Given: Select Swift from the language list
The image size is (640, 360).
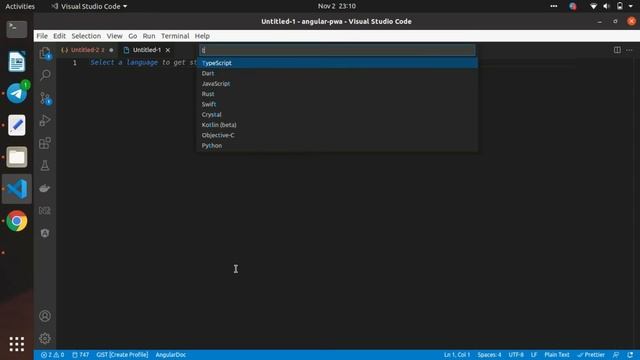Looking at the screenshot, I should click(x=338, y=104).
